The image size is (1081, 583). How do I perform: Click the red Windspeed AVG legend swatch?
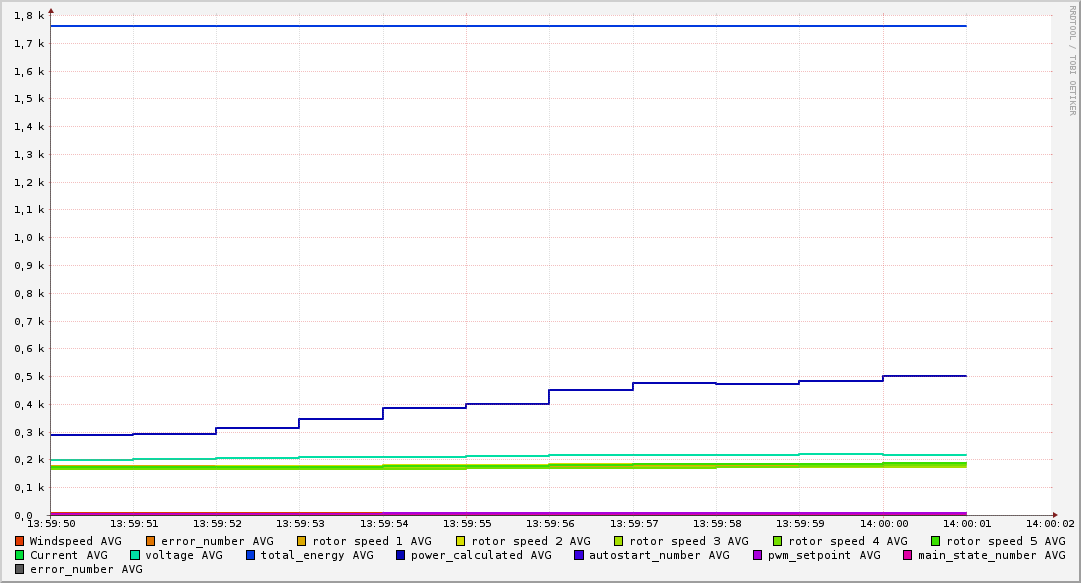pyautogui.click(x=20, y=541)
